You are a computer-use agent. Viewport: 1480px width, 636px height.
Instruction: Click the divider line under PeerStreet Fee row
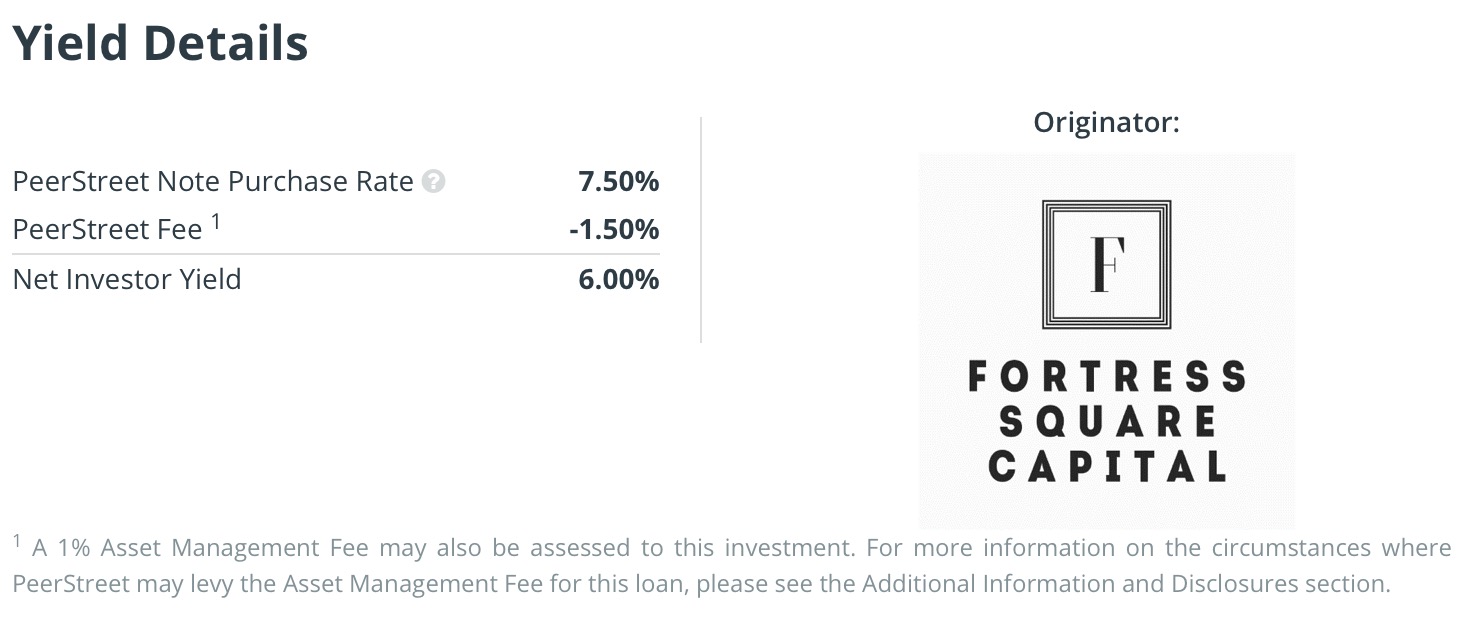(x=336, y=255)
